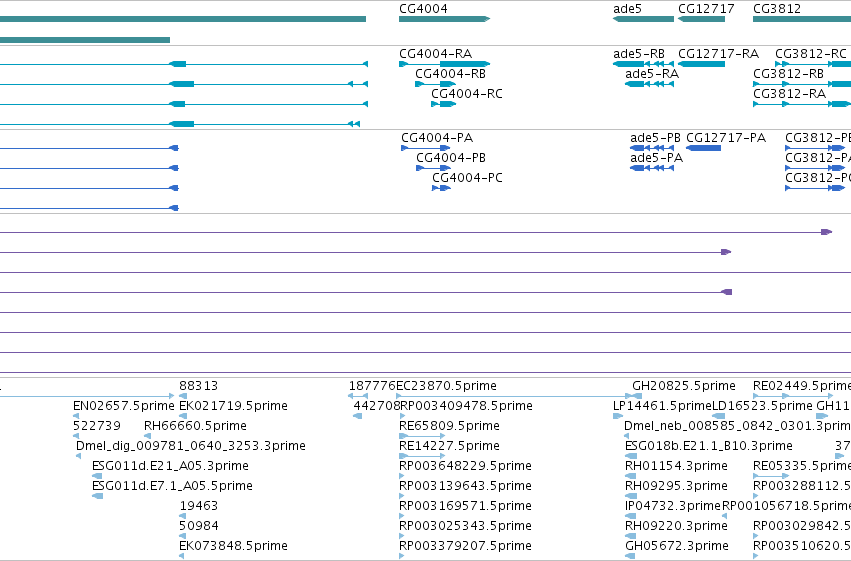Click the thick bar under CG12717-RA
The width and height of the screenshot is (851, 561).
point(702,64)
